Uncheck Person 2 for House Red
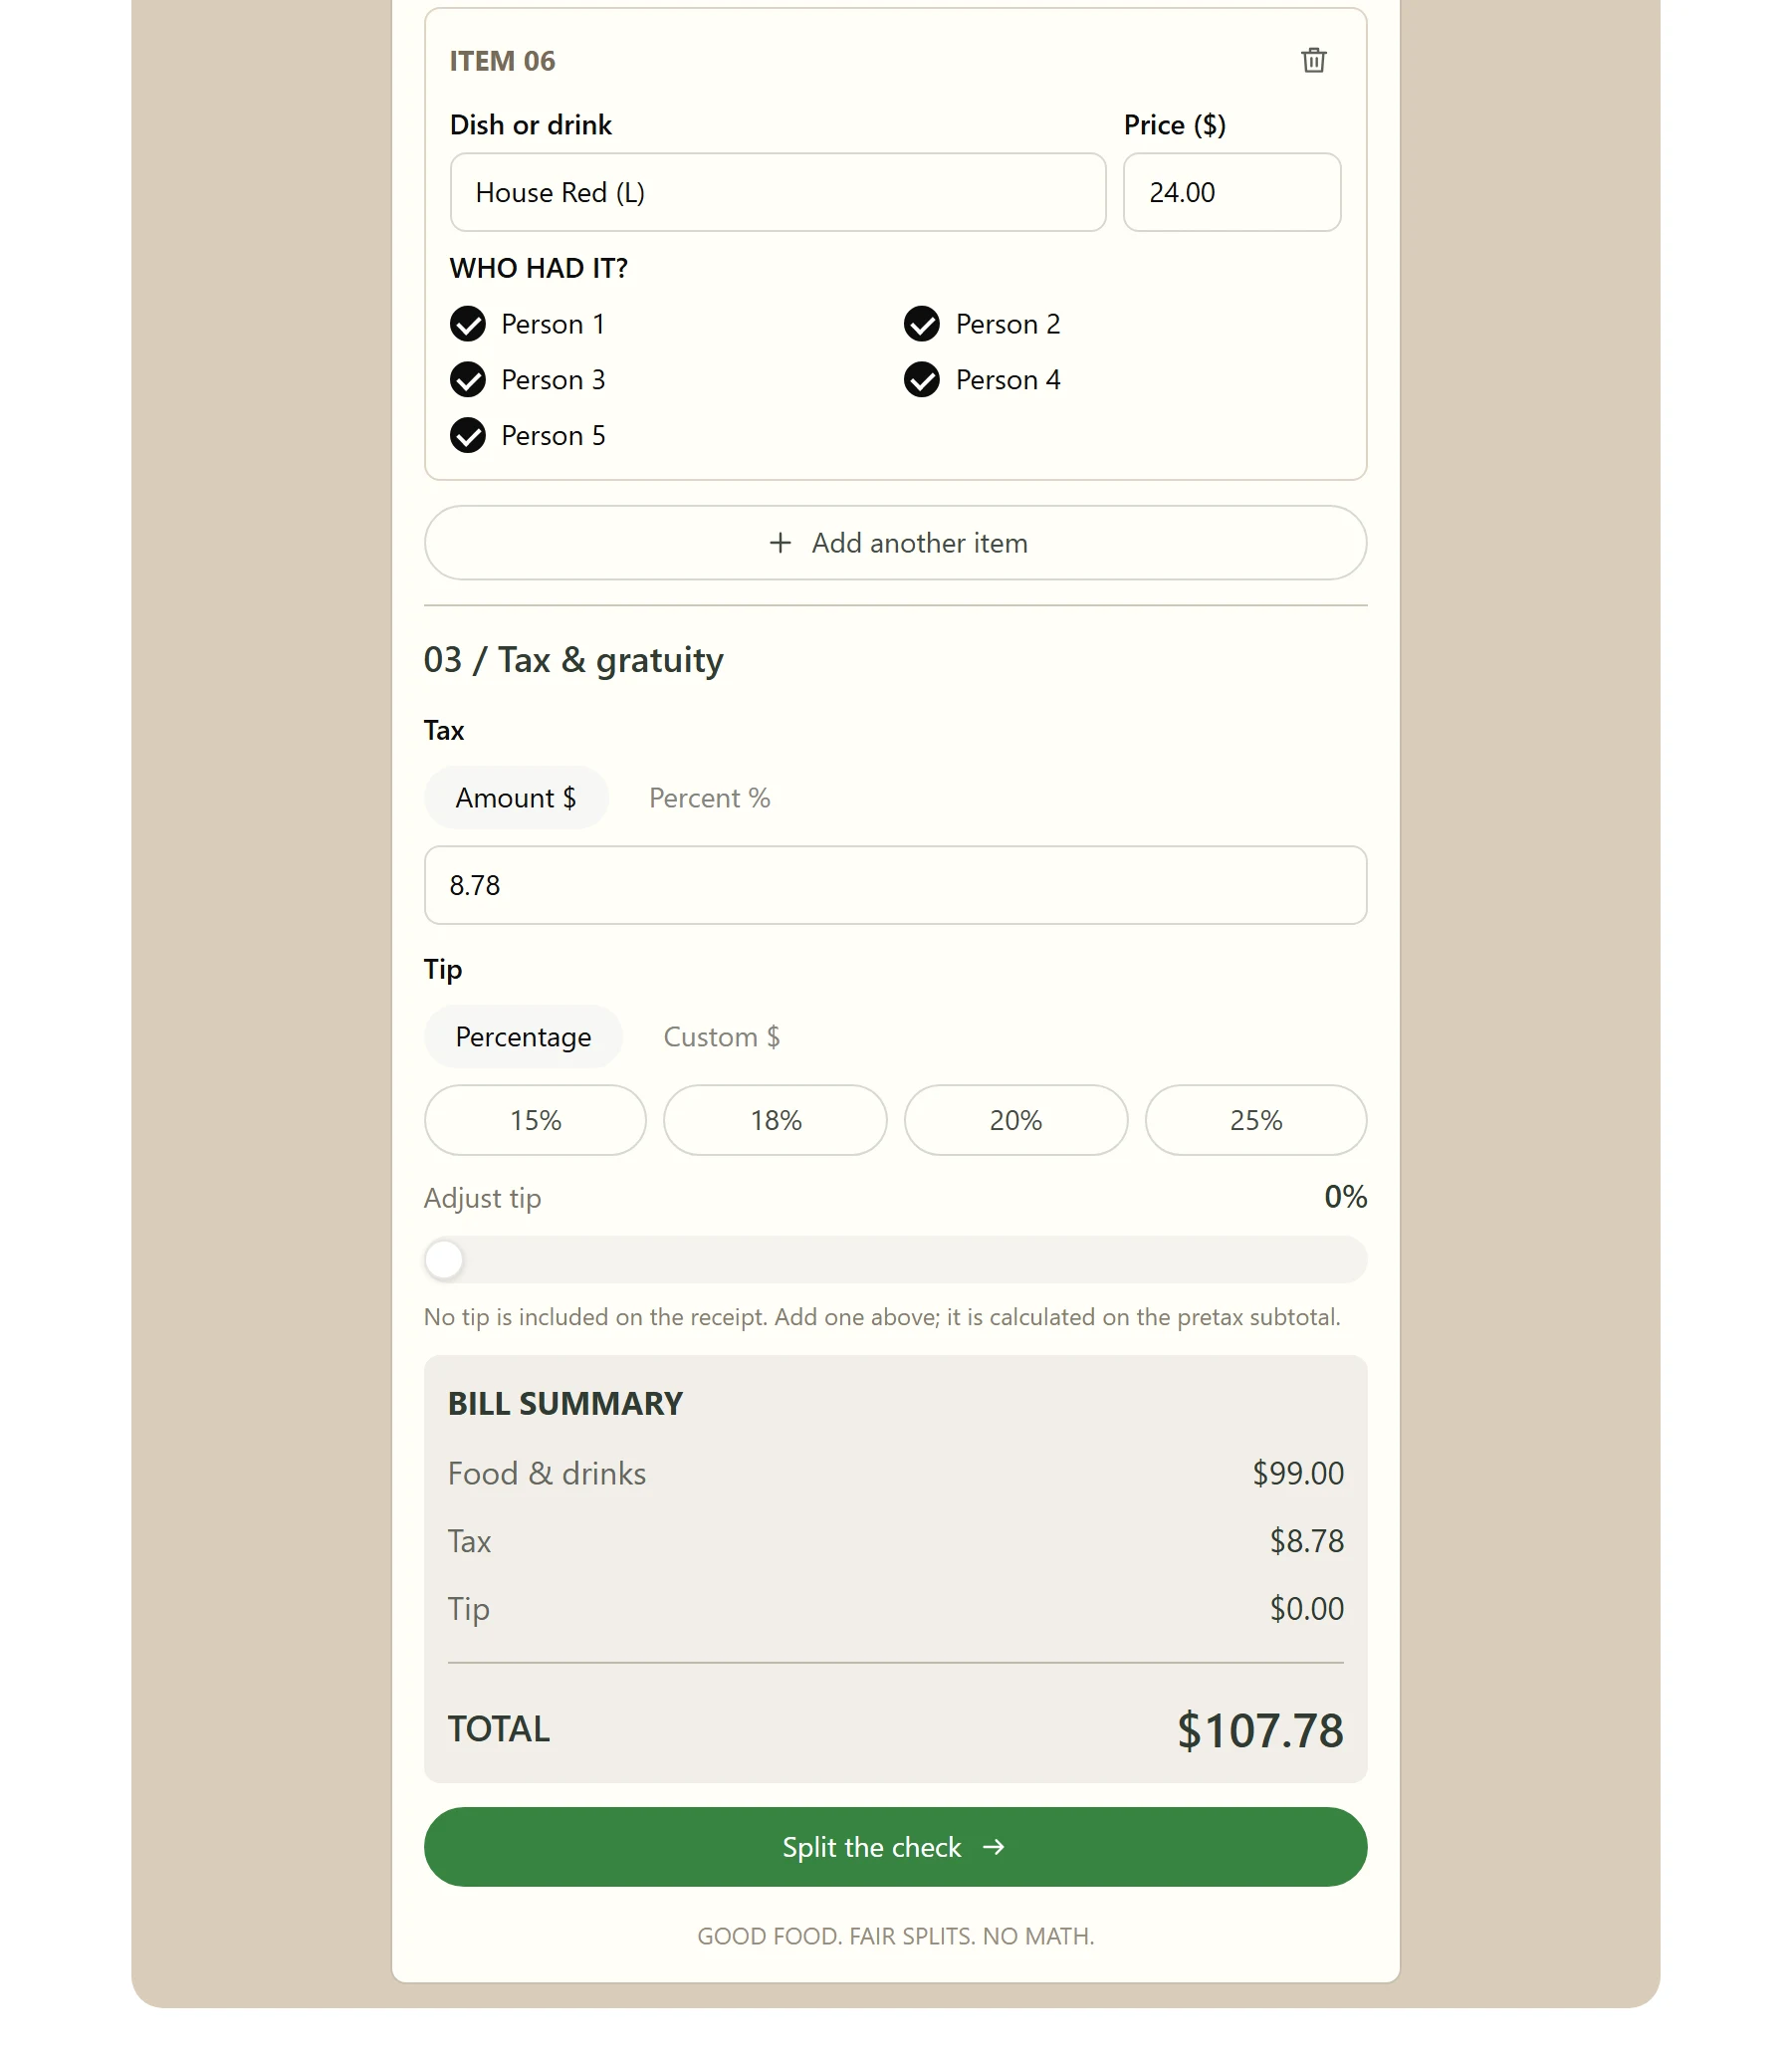 921,324
